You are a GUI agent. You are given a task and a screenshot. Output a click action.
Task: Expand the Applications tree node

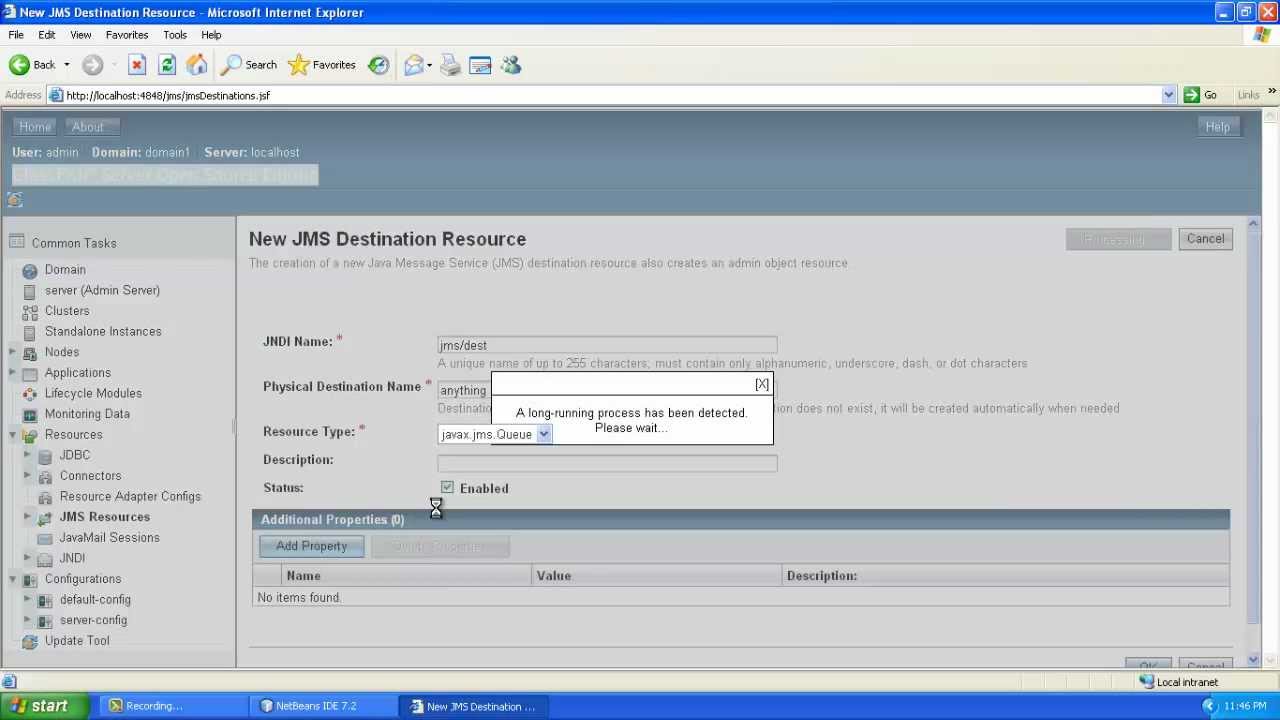[x=13, y=372]
